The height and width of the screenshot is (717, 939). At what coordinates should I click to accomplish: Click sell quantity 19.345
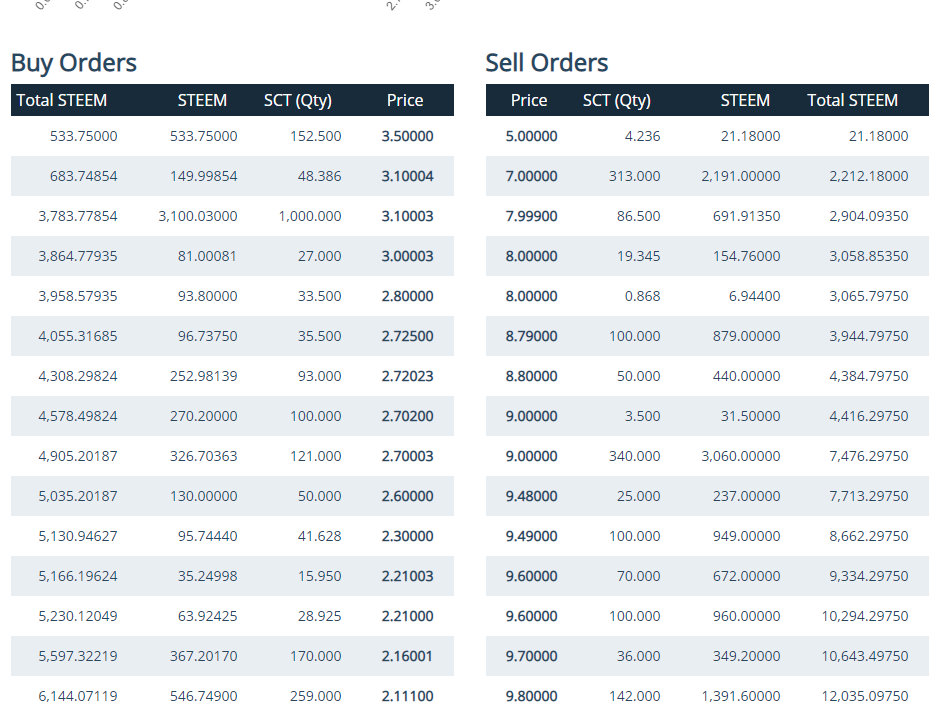(639, 256)
